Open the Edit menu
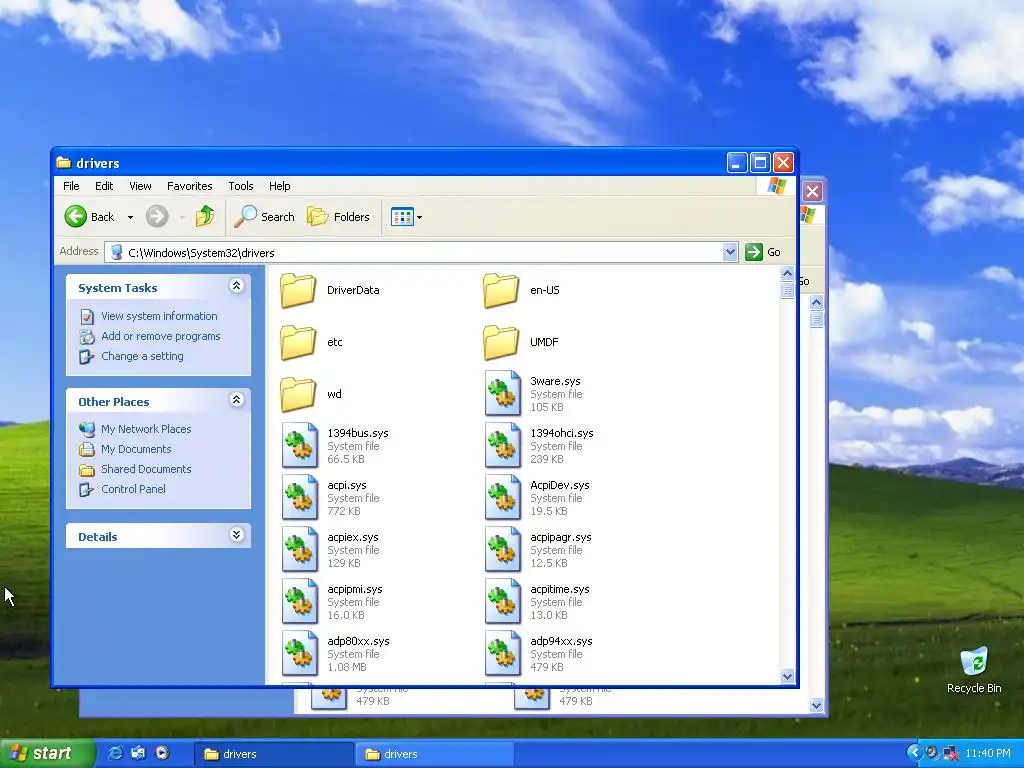Screen dimensions: 1024x768 [104, 186]
